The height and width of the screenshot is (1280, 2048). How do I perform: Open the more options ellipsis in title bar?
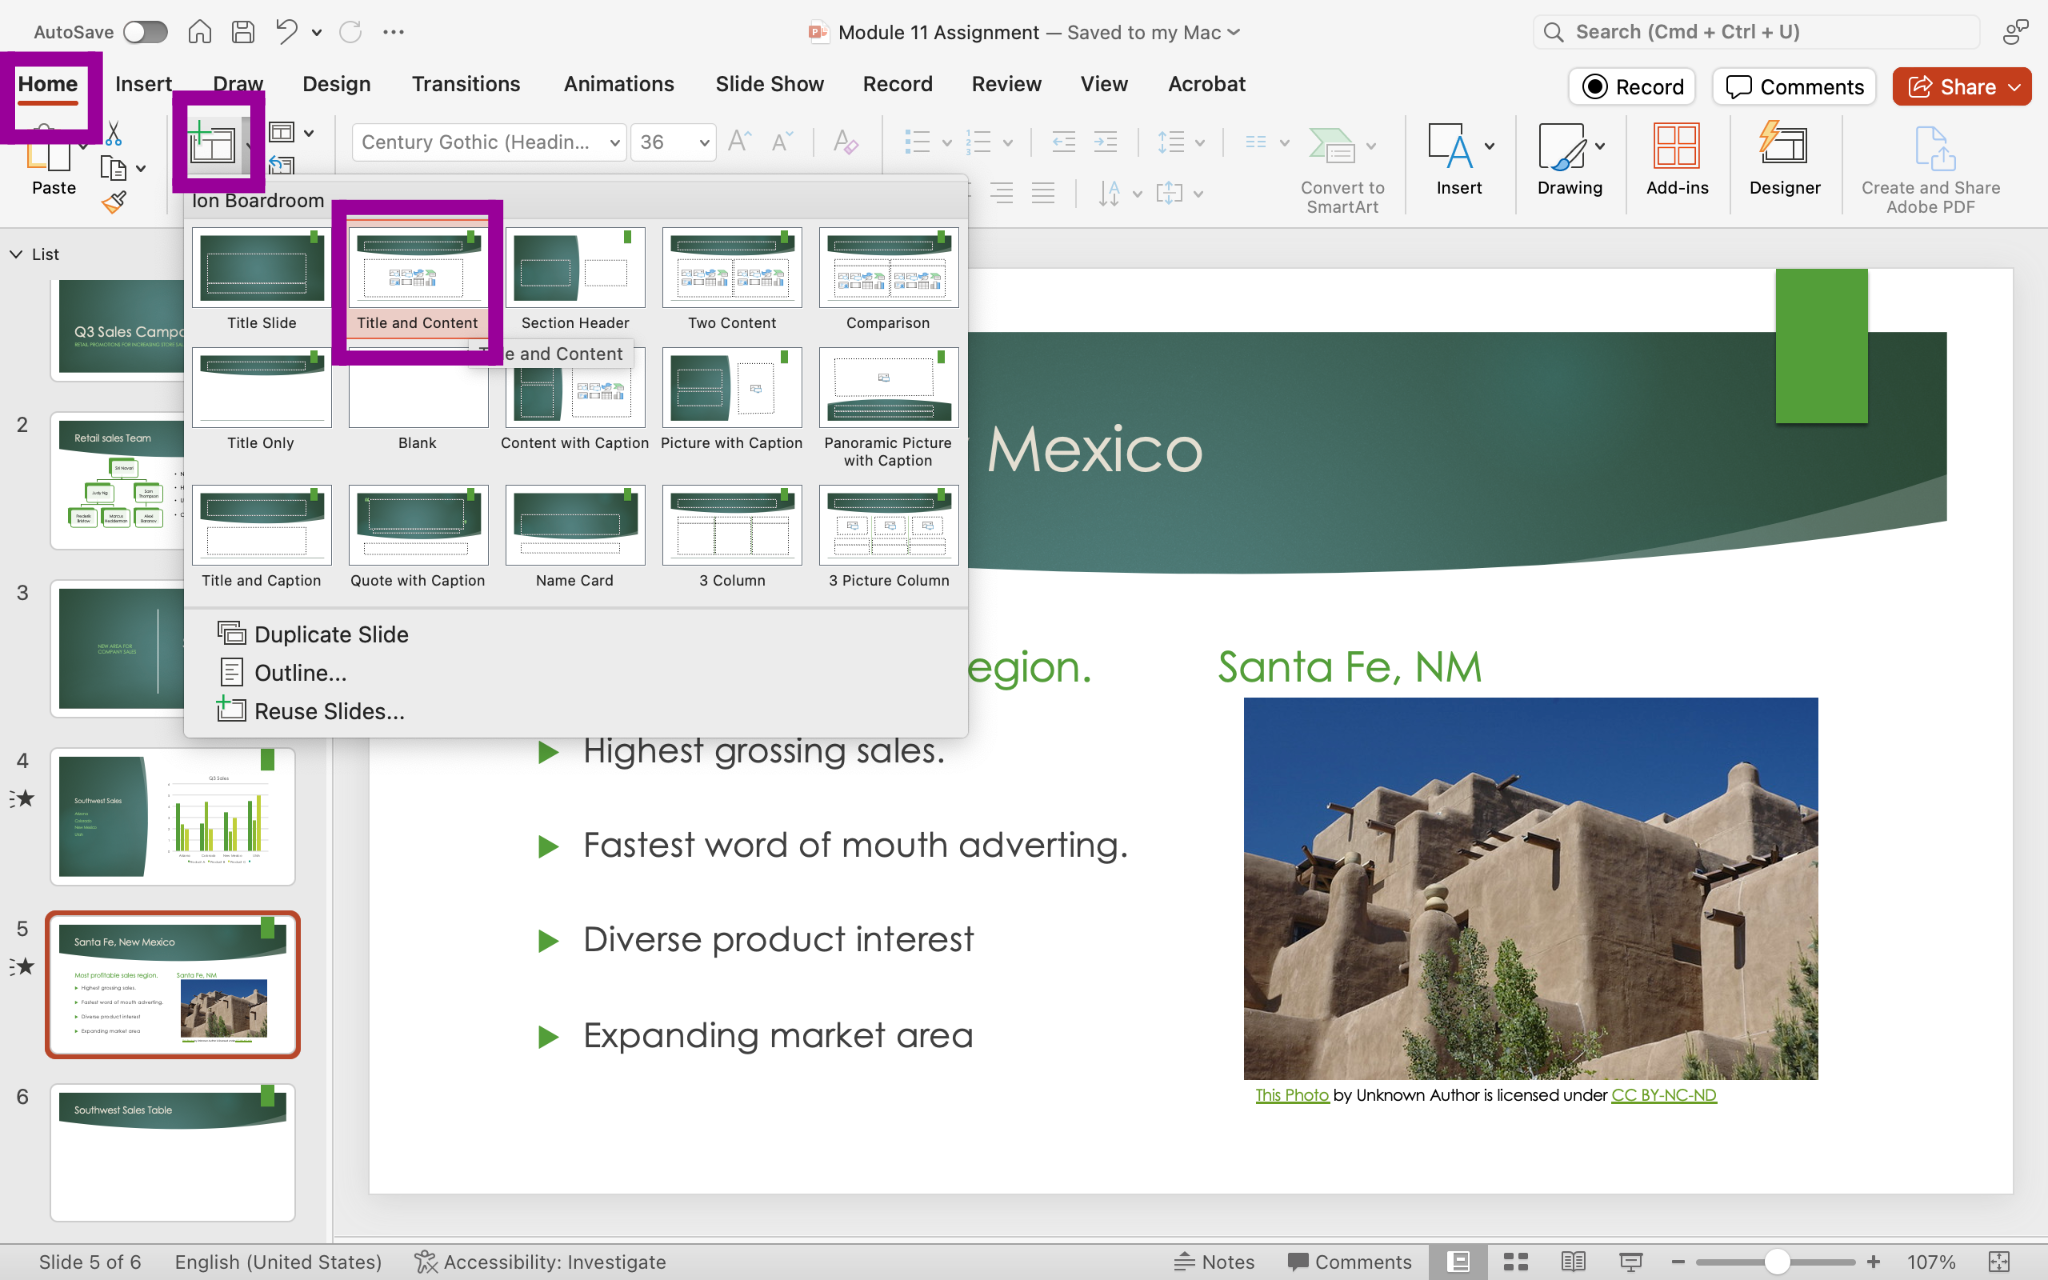pyautogui.click(x=394, y=32)
